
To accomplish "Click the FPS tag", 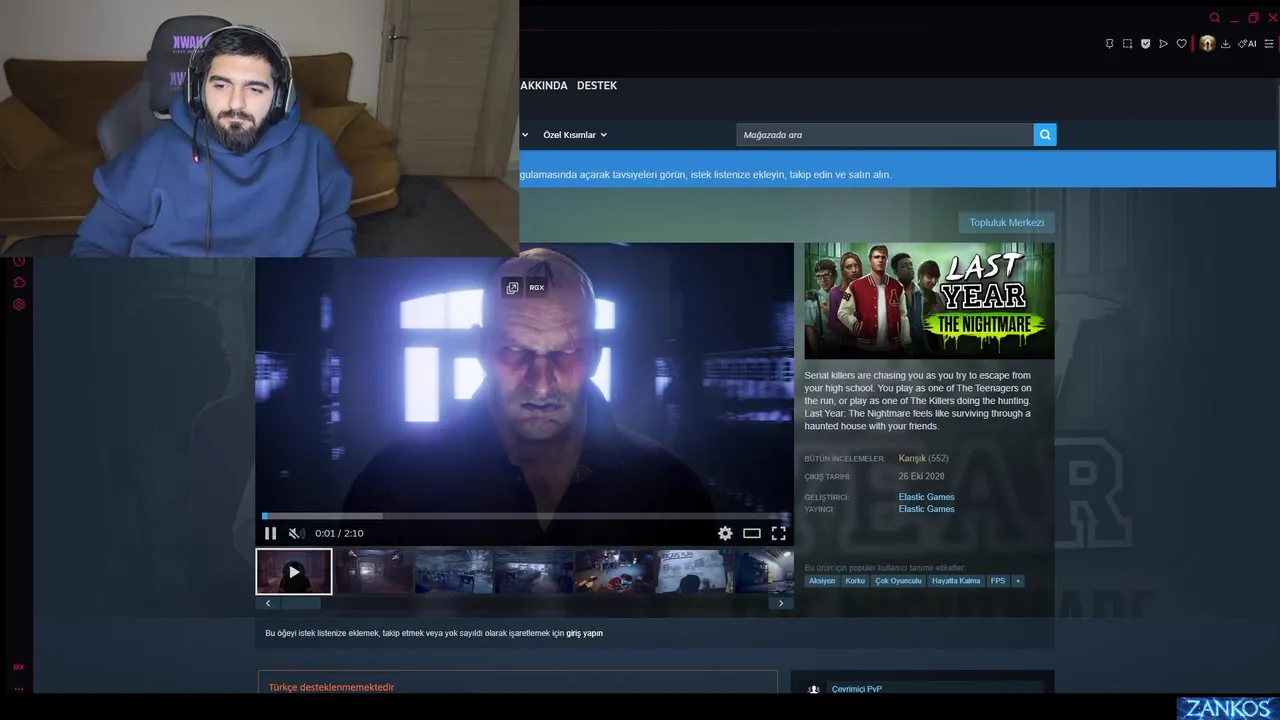I will point(998,581).
